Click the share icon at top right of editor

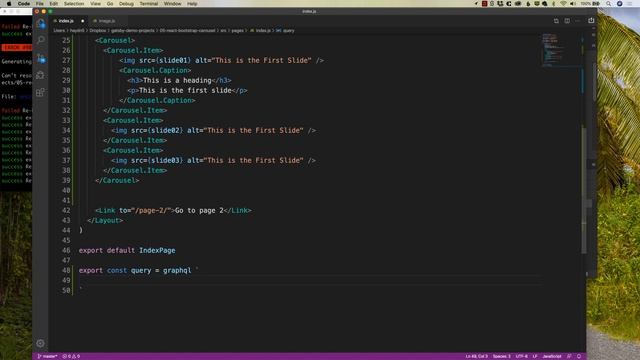pyautogui.click(x=591, y=20)
